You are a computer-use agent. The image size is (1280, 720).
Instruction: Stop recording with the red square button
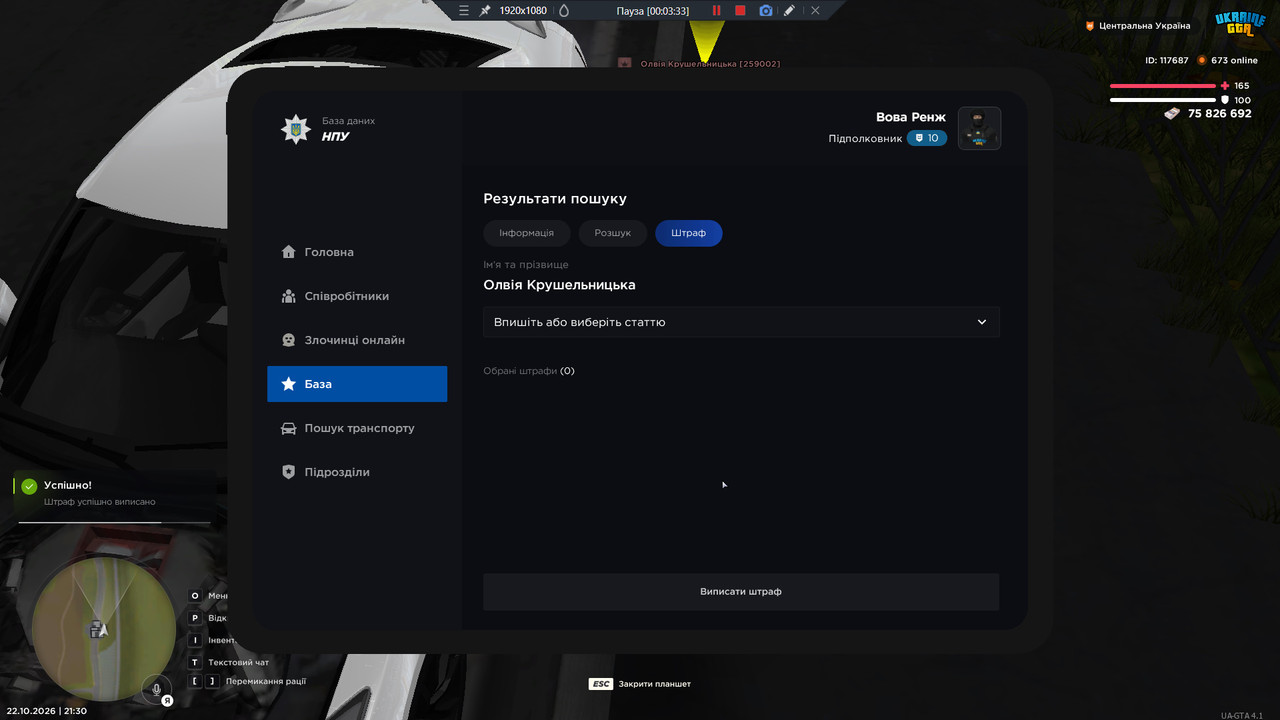click(740, 10)
